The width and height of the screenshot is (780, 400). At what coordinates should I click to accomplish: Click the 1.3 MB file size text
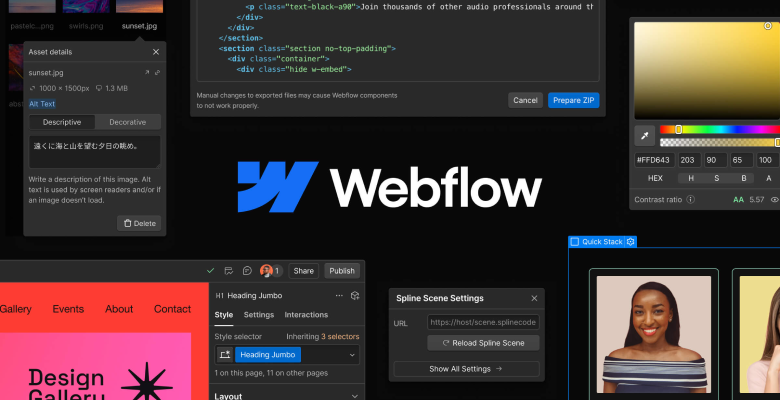click(116, 88)
